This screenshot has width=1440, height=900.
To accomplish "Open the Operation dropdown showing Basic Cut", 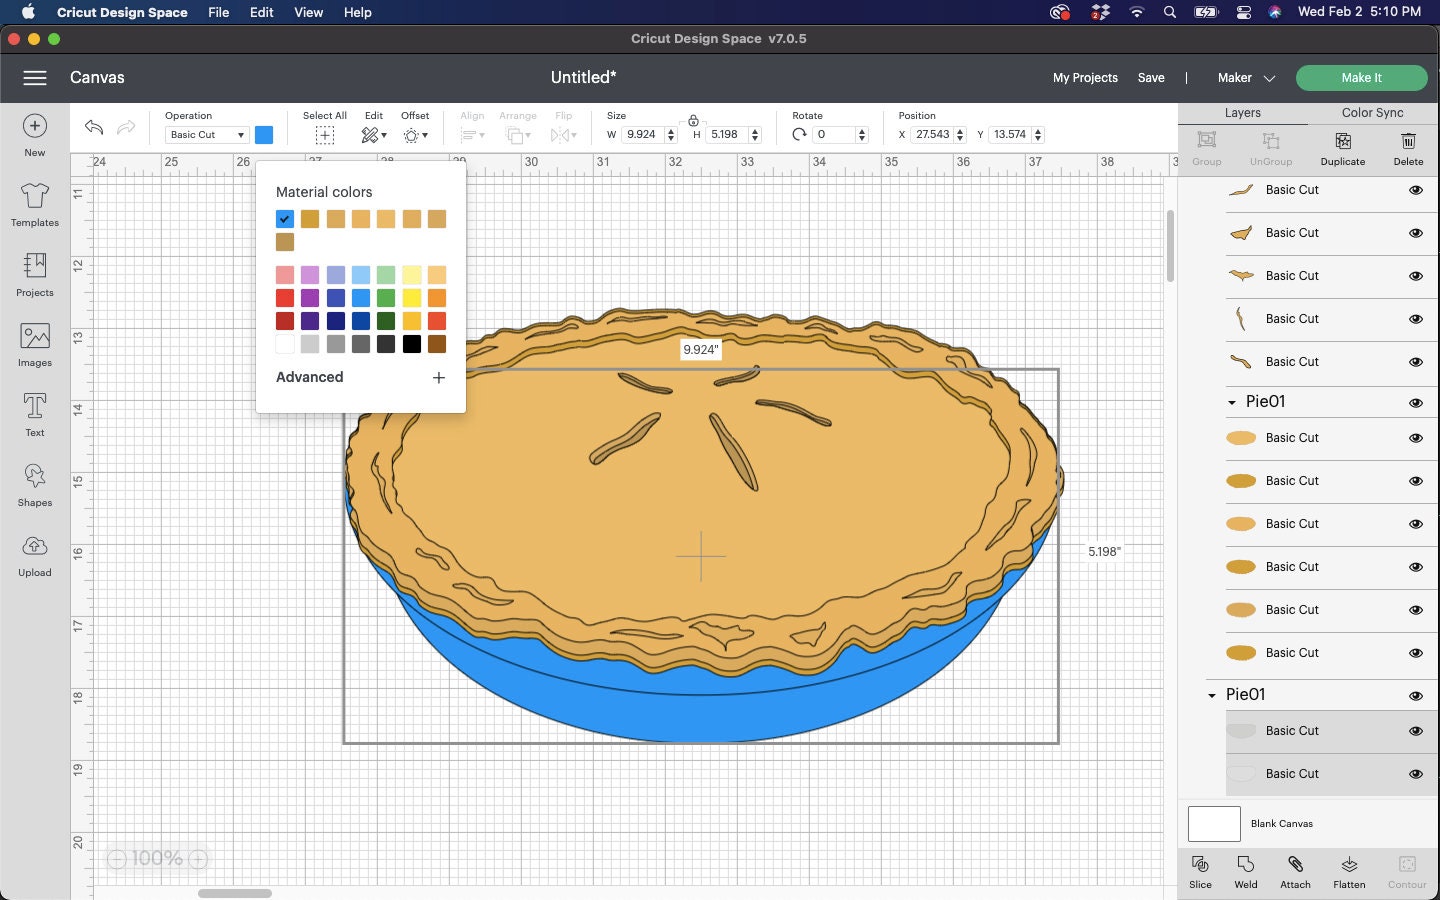I will [x=206, y=134].
